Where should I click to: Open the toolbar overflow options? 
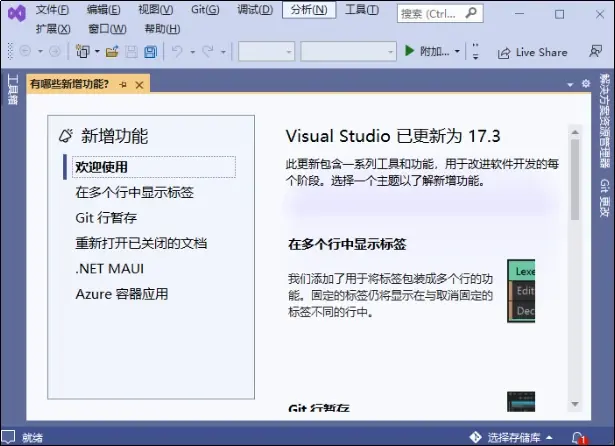point(475,51)
